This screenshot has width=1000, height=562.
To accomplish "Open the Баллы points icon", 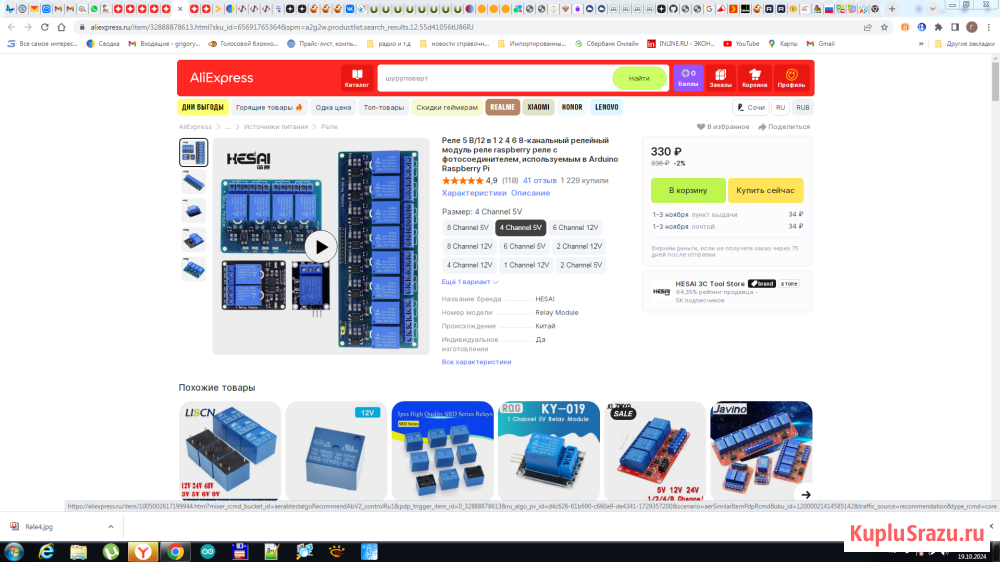I will pos(688,77).
